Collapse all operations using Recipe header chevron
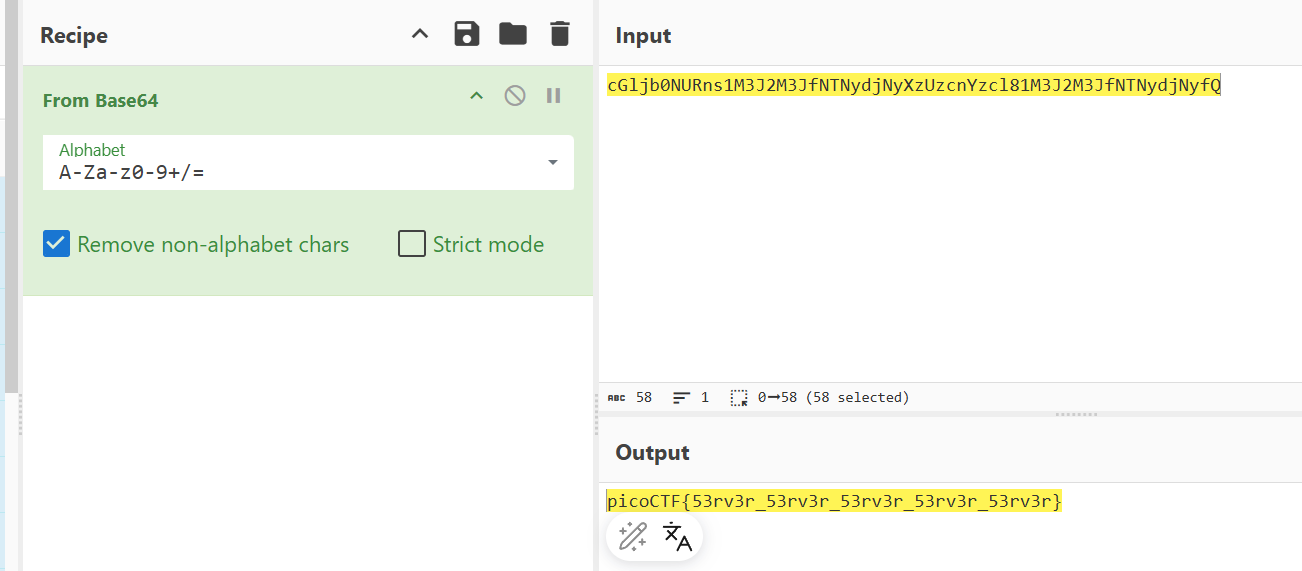1302x571 pixels. 420,34
